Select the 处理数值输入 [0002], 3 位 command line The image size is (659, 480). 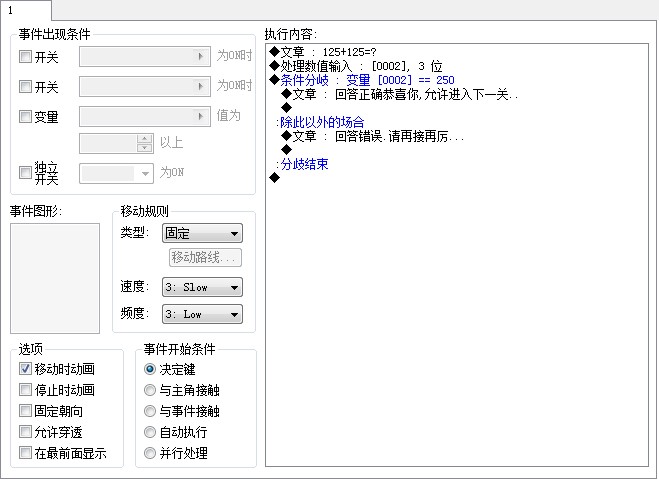point(356,66)
